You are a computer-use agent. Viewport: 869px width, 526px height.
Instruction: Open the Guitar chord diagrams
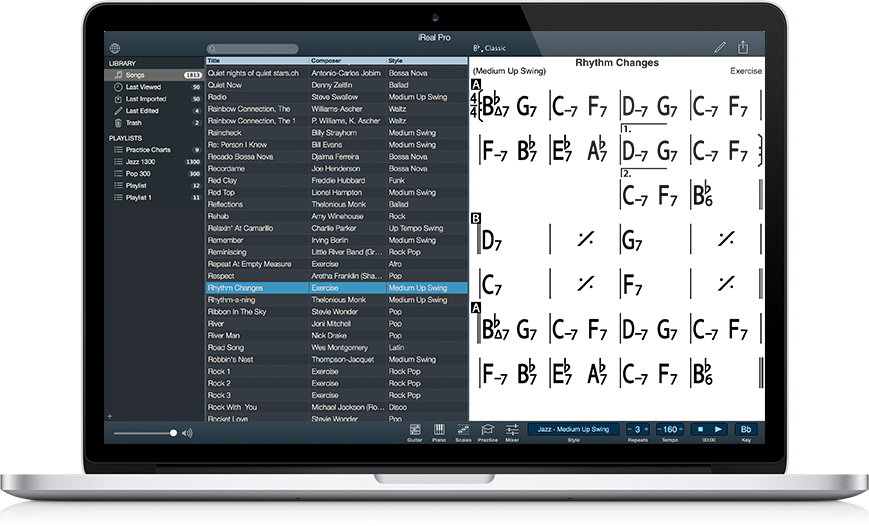tap(414, 431)
